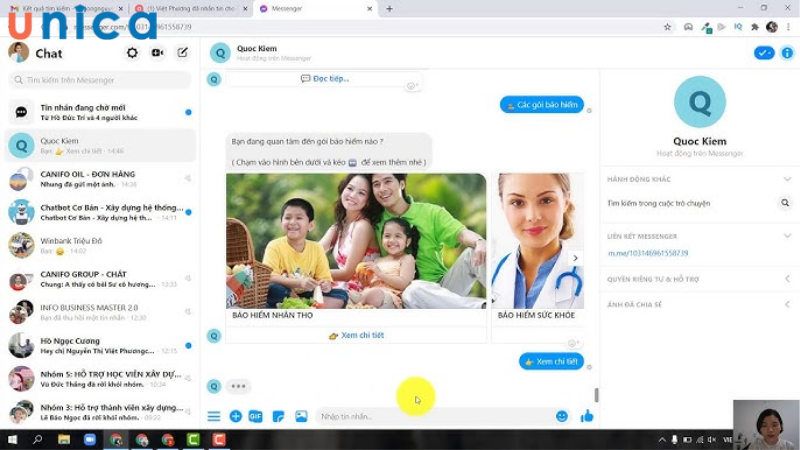Click the chat scrollbar thumb
The height and width of the screenshot is (450, 800).
coord(596,394)
